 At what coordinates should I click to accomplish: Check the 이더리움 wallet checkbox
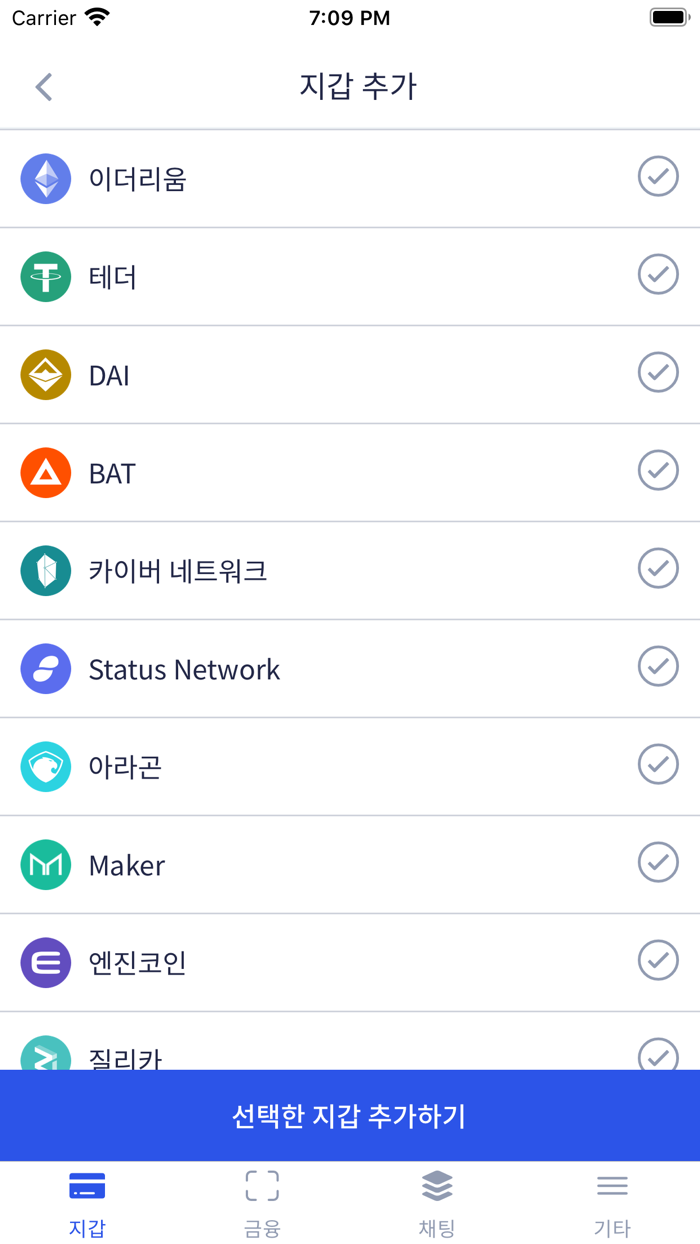[658, 177]
